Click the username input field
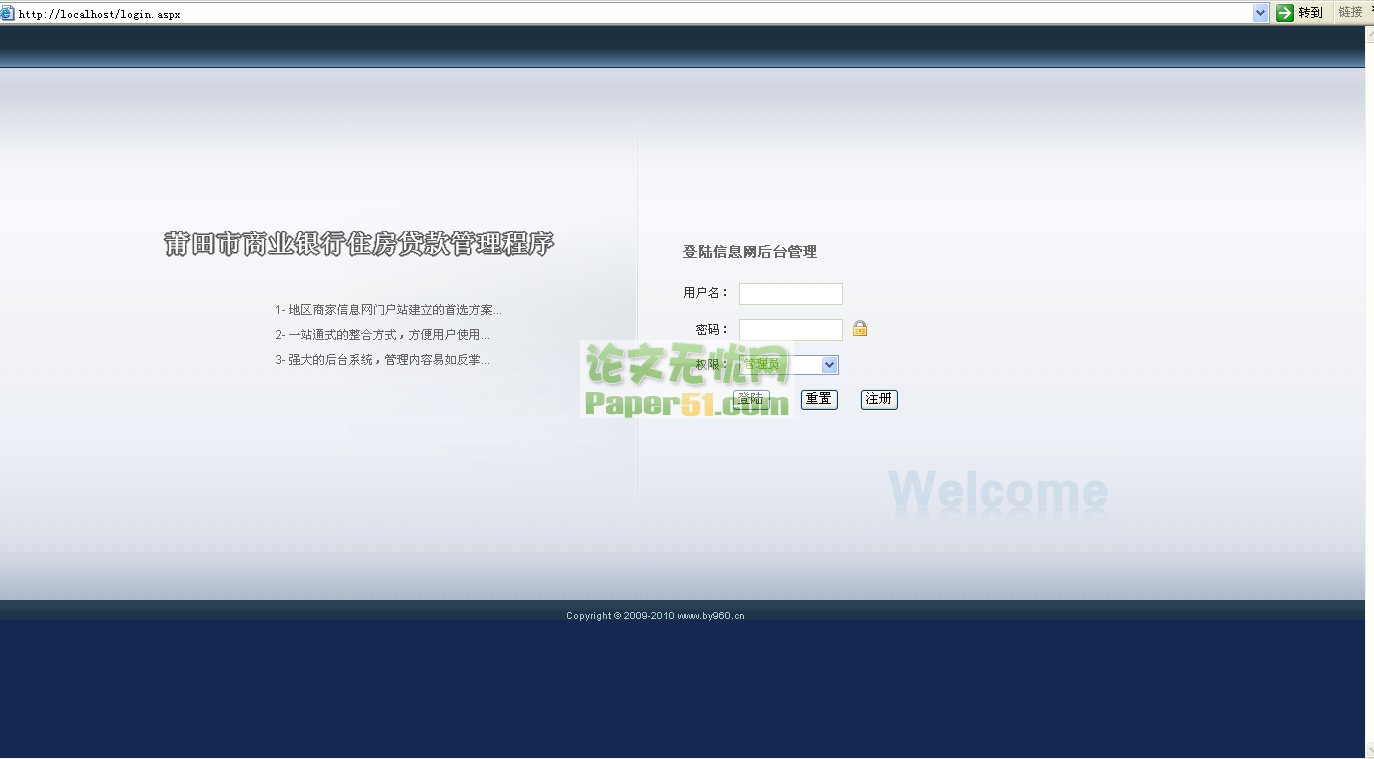Image resolution: width=1374 pixels, height=759 pixels. pyautogui.click(x=791, y=294)
